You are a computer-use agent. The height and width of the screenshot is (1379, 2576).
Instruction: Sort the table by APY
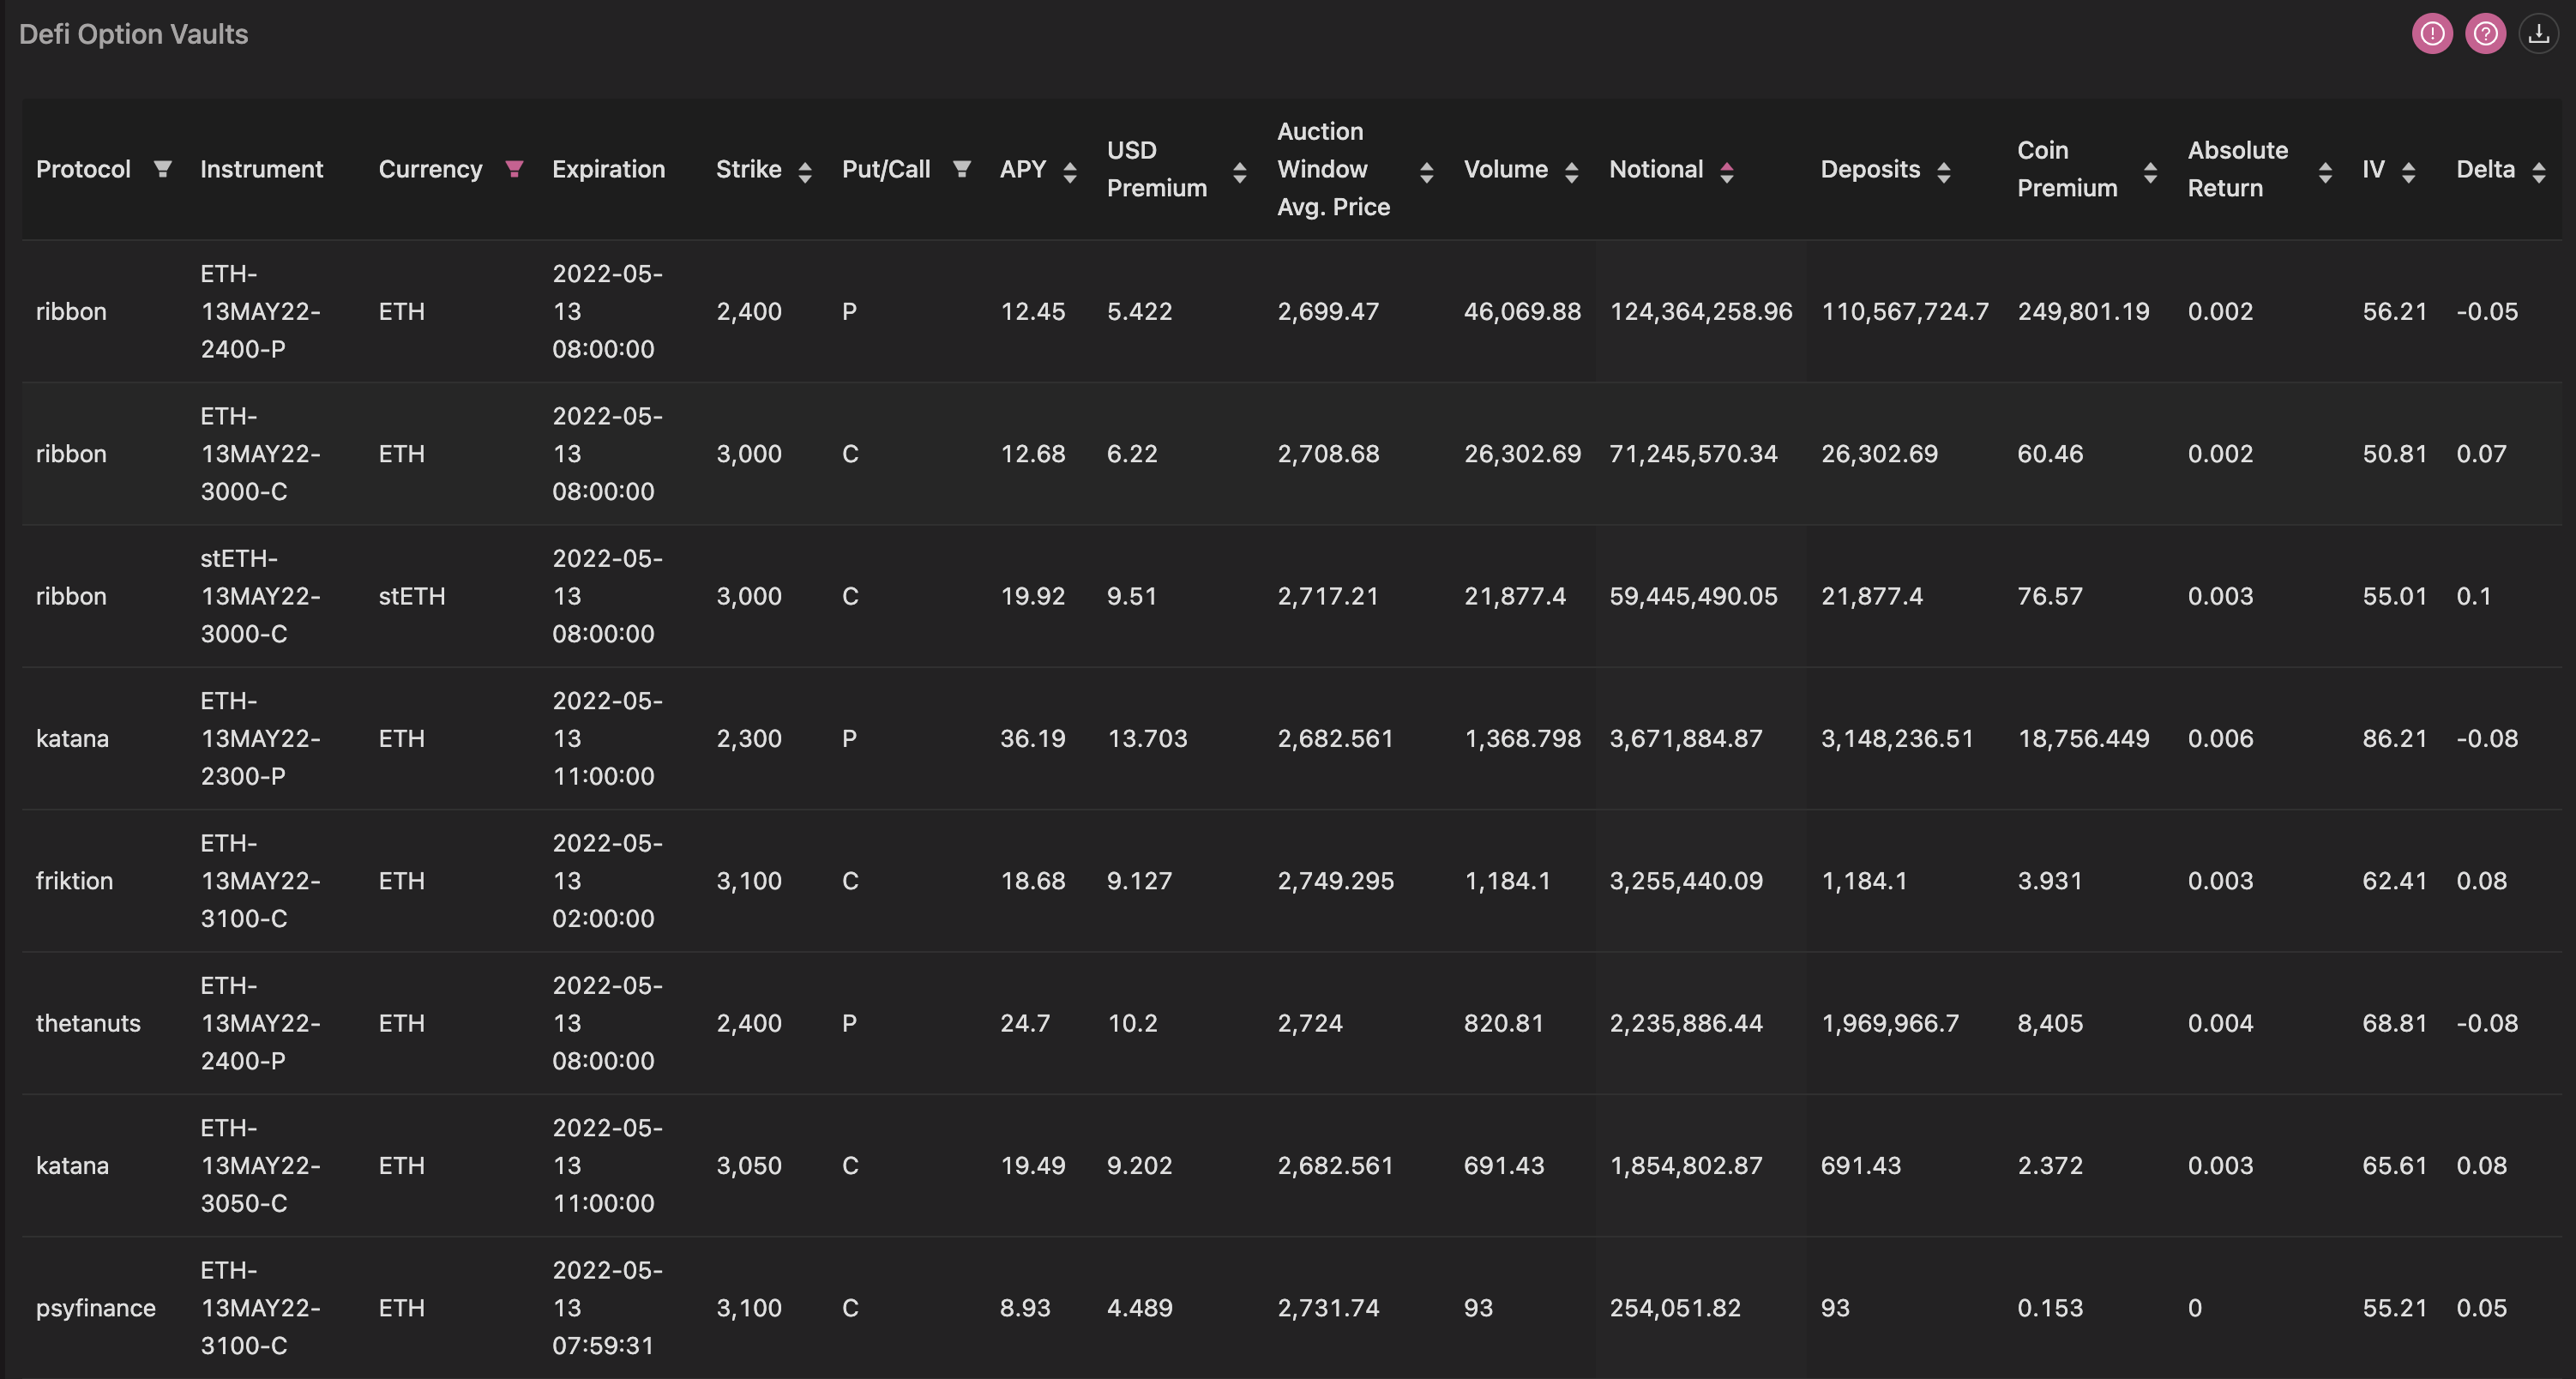[x=1070, y=172]
